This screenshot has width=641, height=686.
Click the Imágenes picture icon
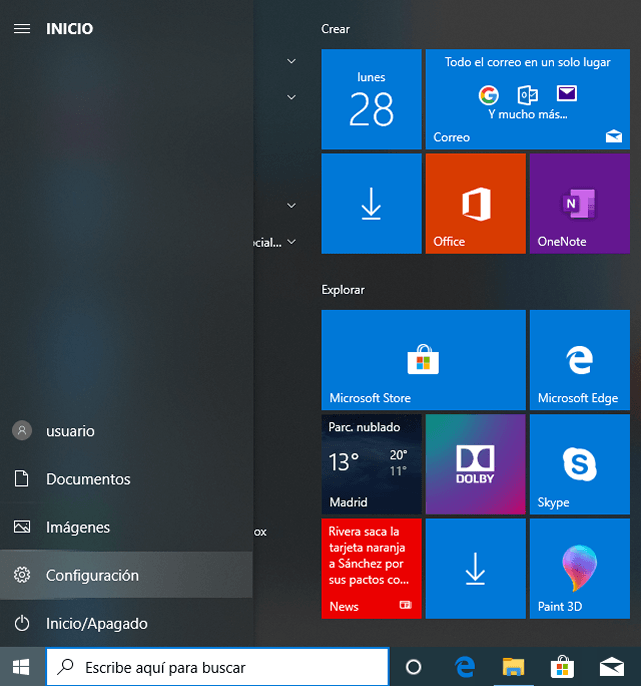[22, 527]
